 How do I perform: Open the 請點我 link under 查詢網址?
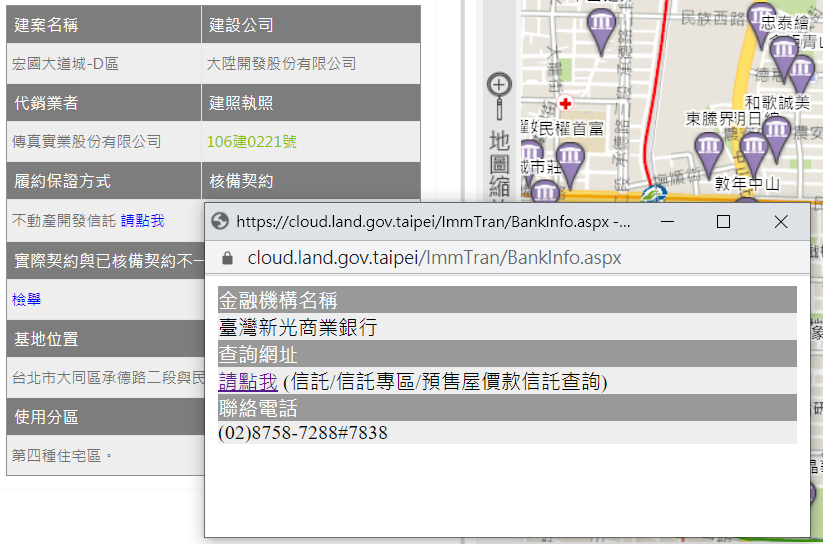248,381
